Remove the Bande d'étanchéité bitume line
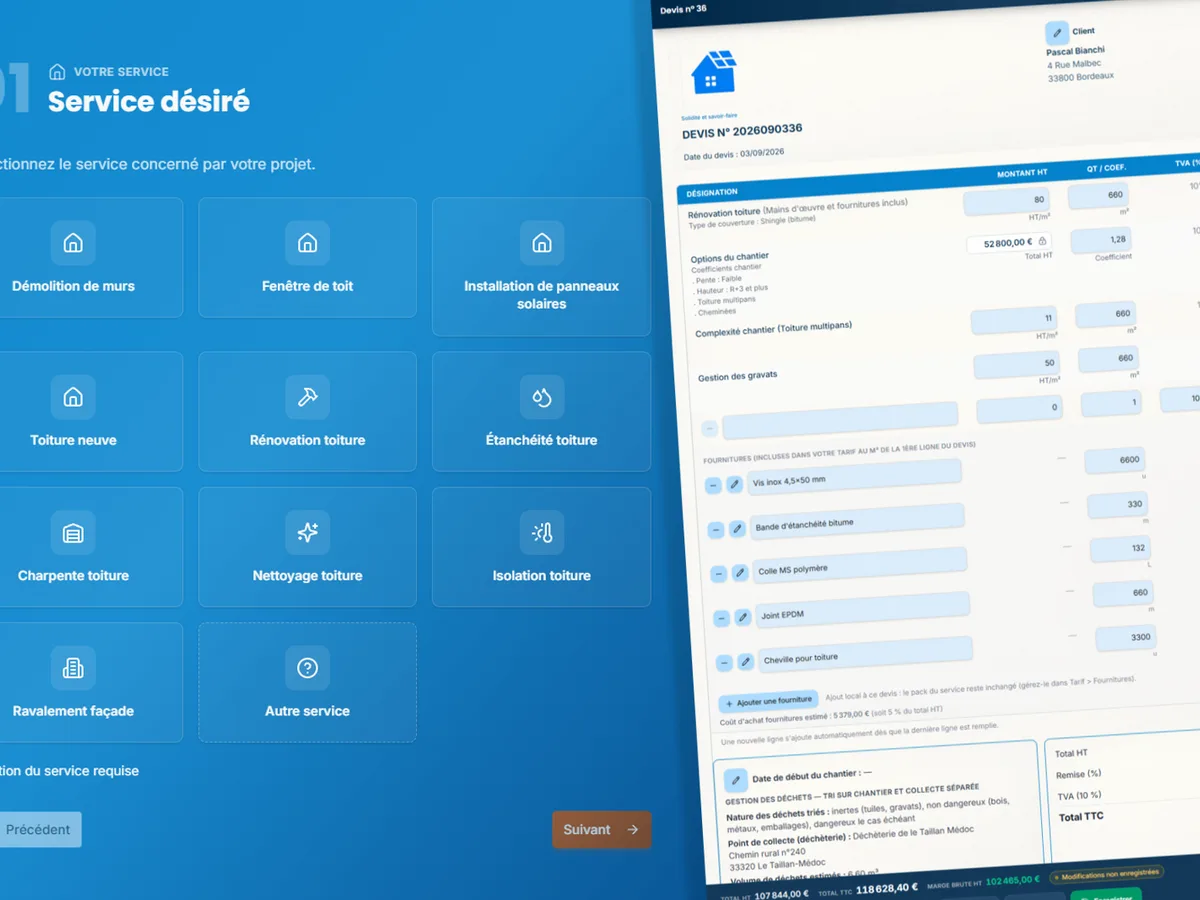 coord(716,530)
